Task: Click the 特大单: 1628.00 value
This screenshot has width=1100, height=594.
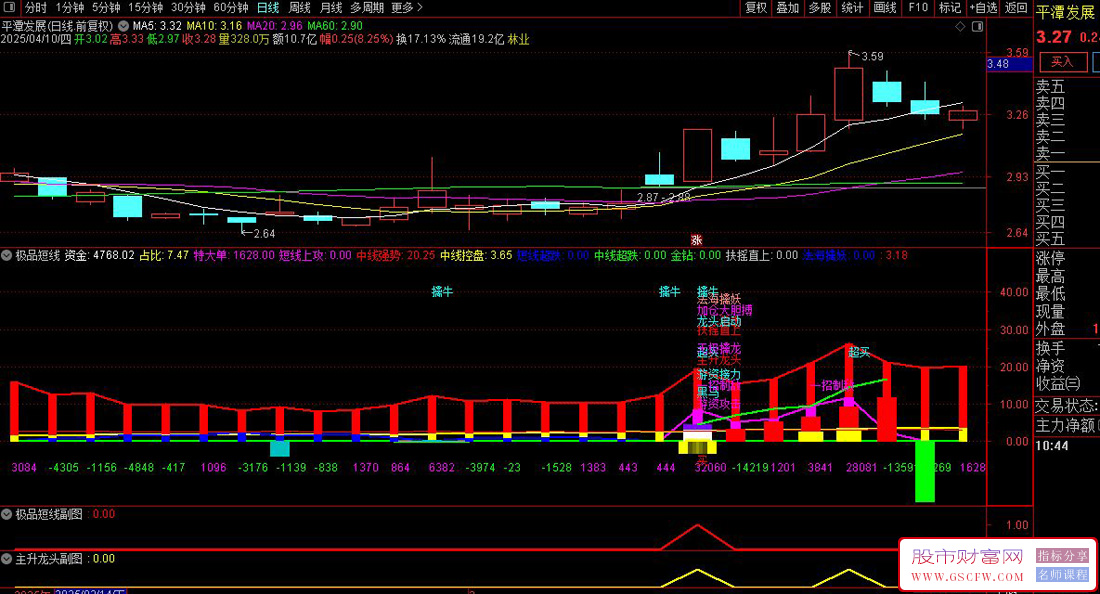Action: coord(234,255)
